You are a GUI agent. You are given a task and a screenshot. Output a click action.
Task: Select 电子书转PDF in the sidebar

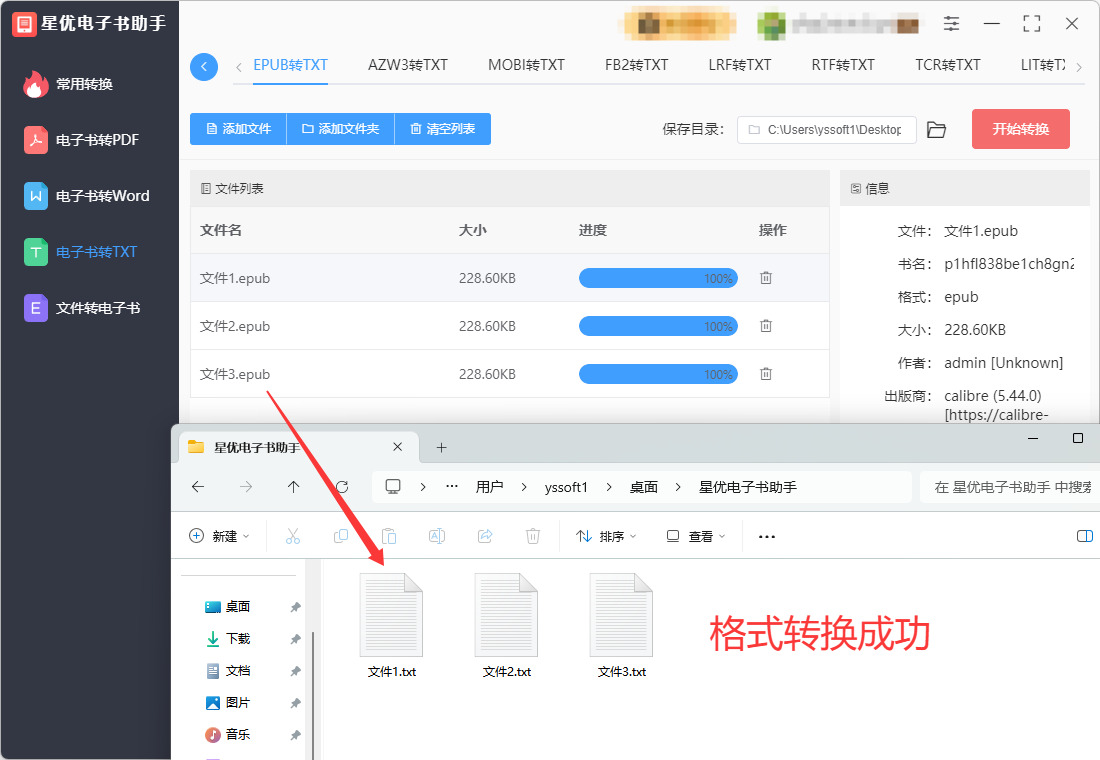pyautogui.click(x=81, y=140)
